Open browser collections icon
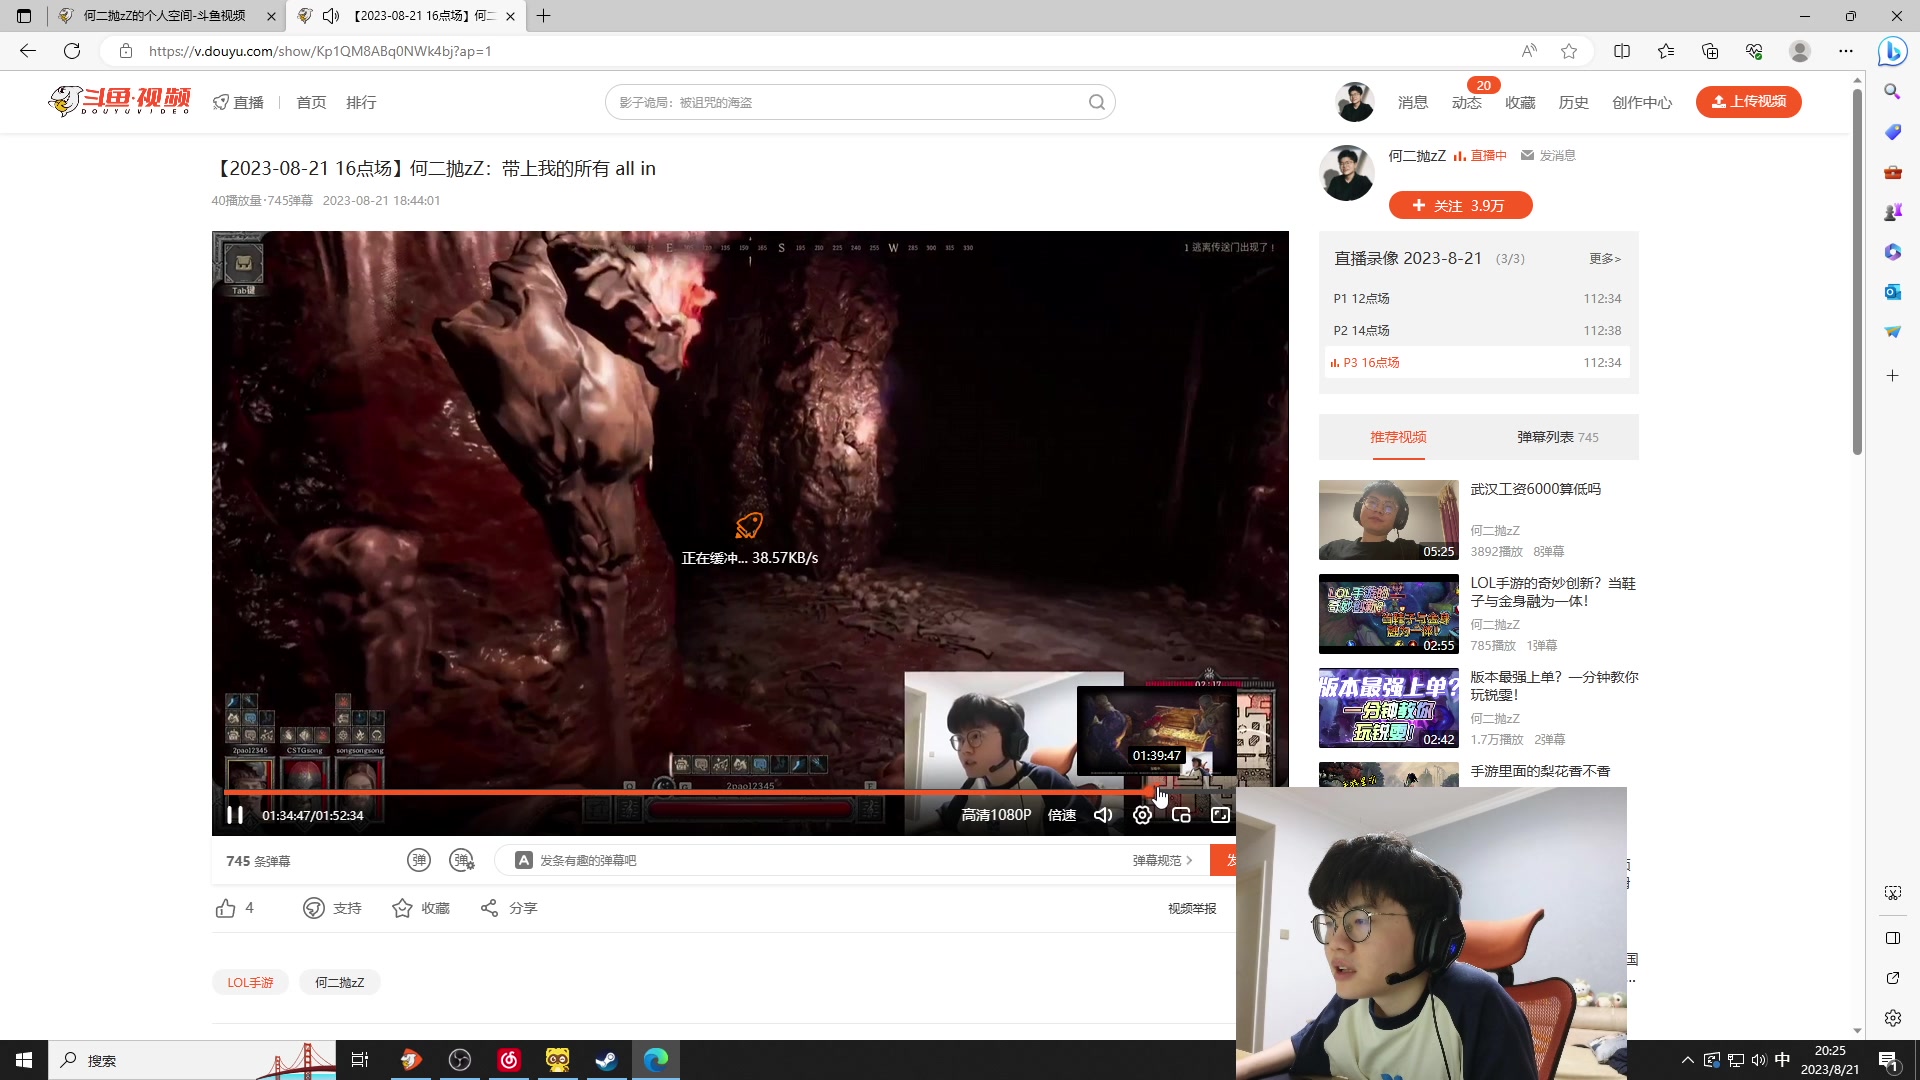The image size is (1920, 1080). coord(1710,51)
